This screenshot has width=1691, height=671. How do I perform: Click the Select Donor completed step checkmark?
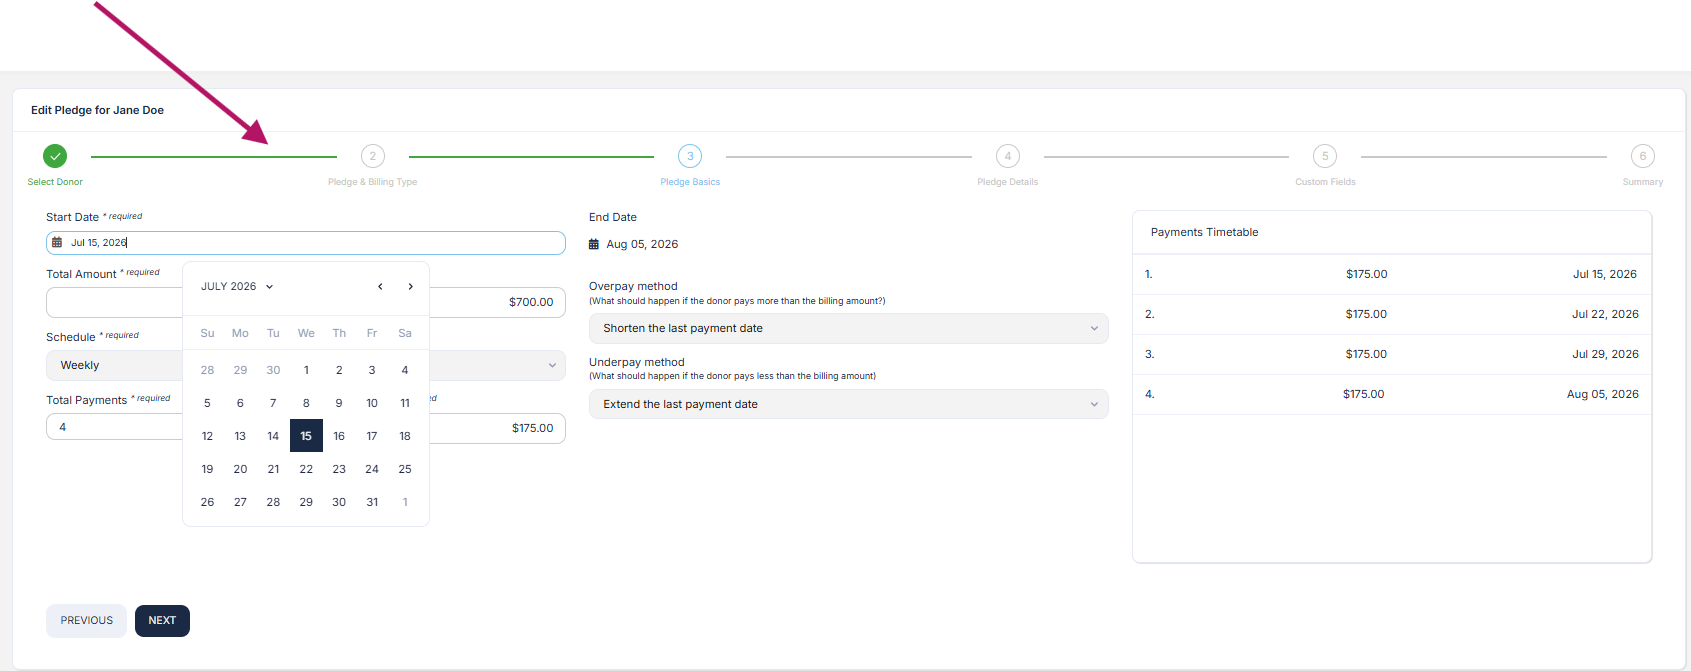pos(55,156)
